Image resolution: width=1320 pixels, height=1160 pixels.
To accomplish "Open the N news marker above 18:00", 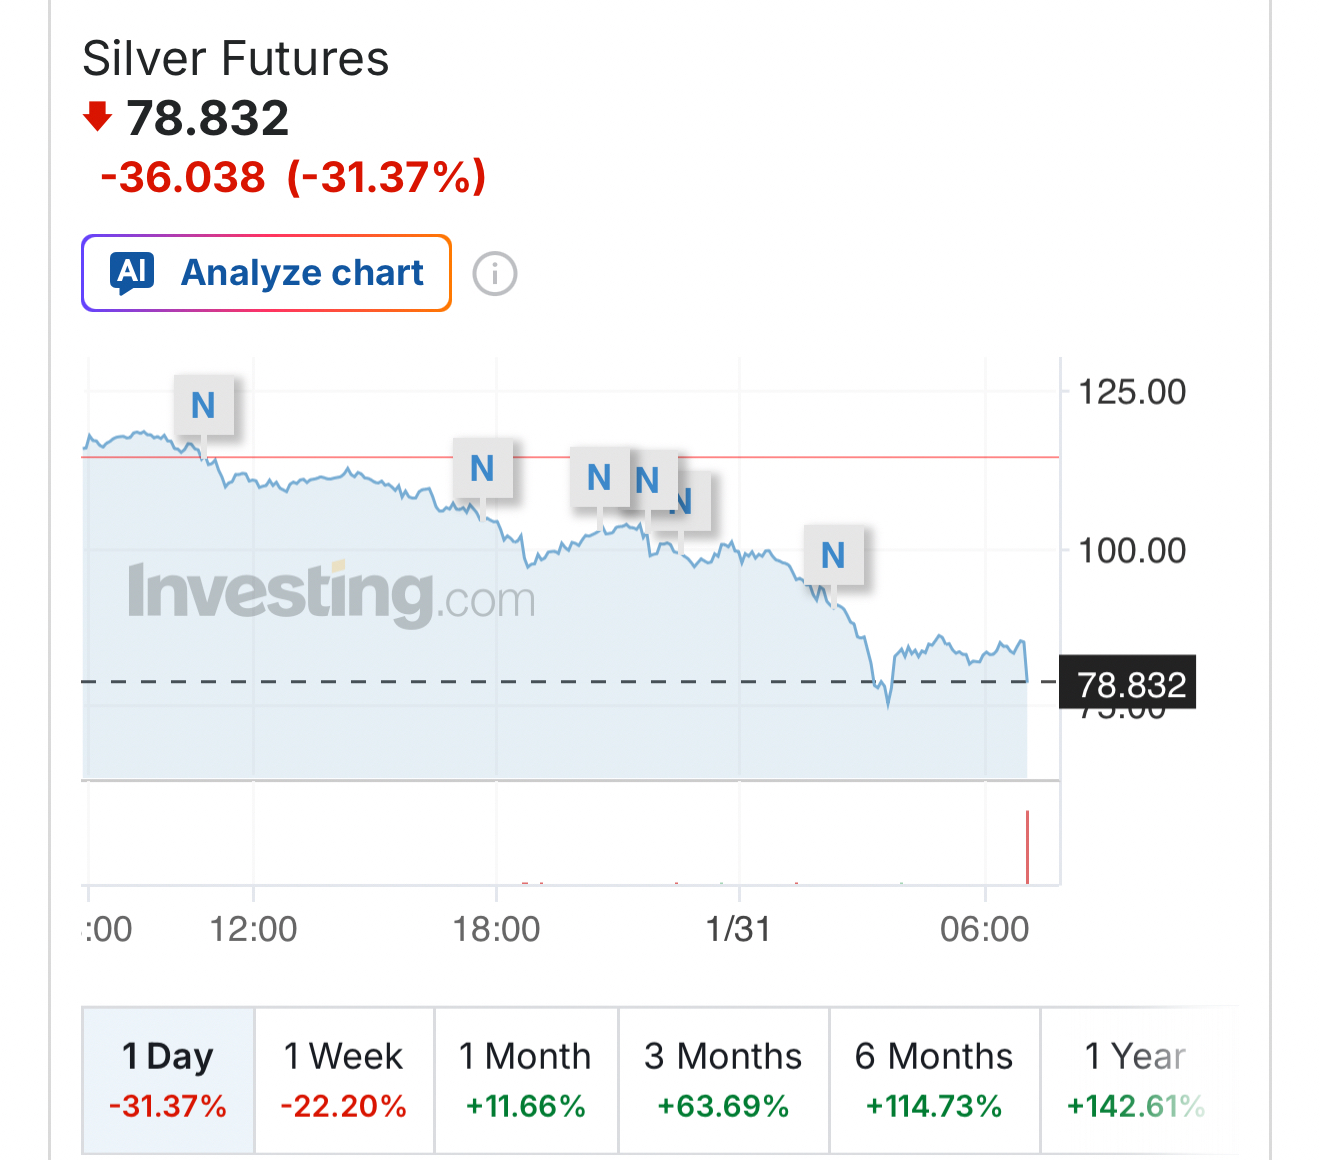I will coord(482,468).
